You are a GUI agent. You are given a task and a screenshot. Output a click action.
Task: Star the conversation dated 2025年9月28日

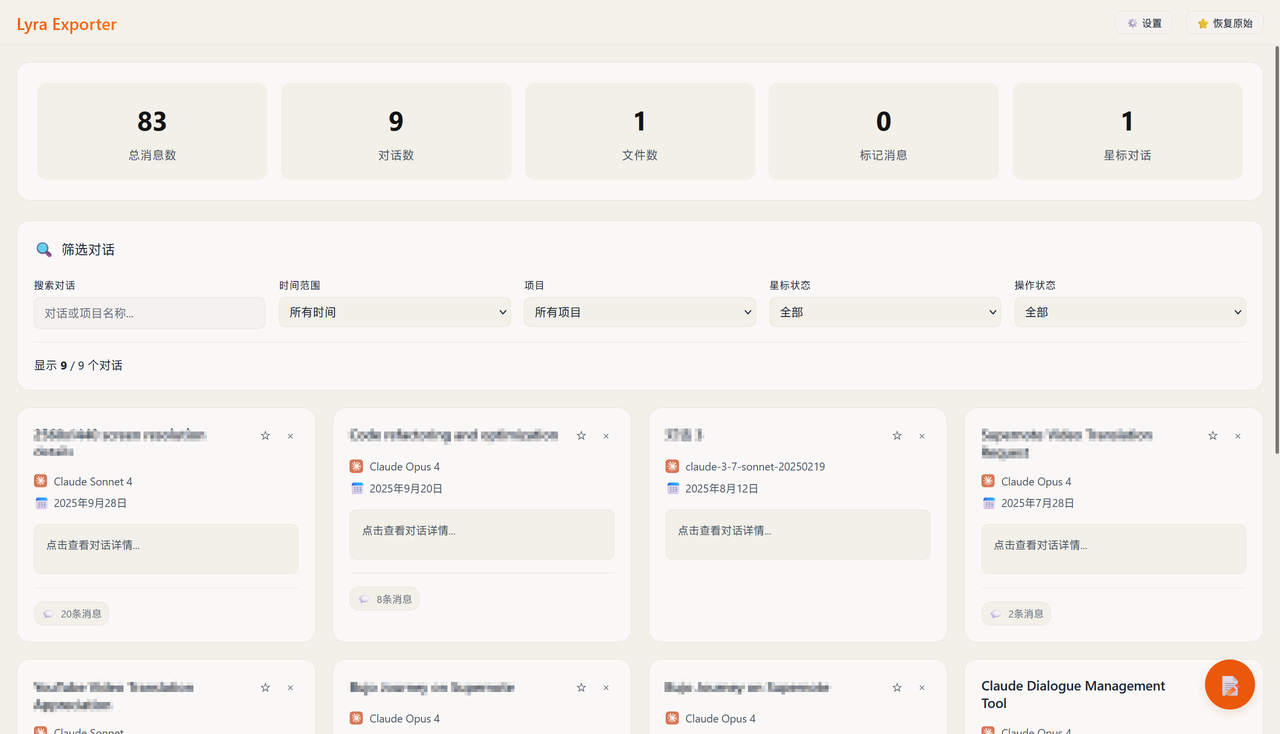click(265, 436)
